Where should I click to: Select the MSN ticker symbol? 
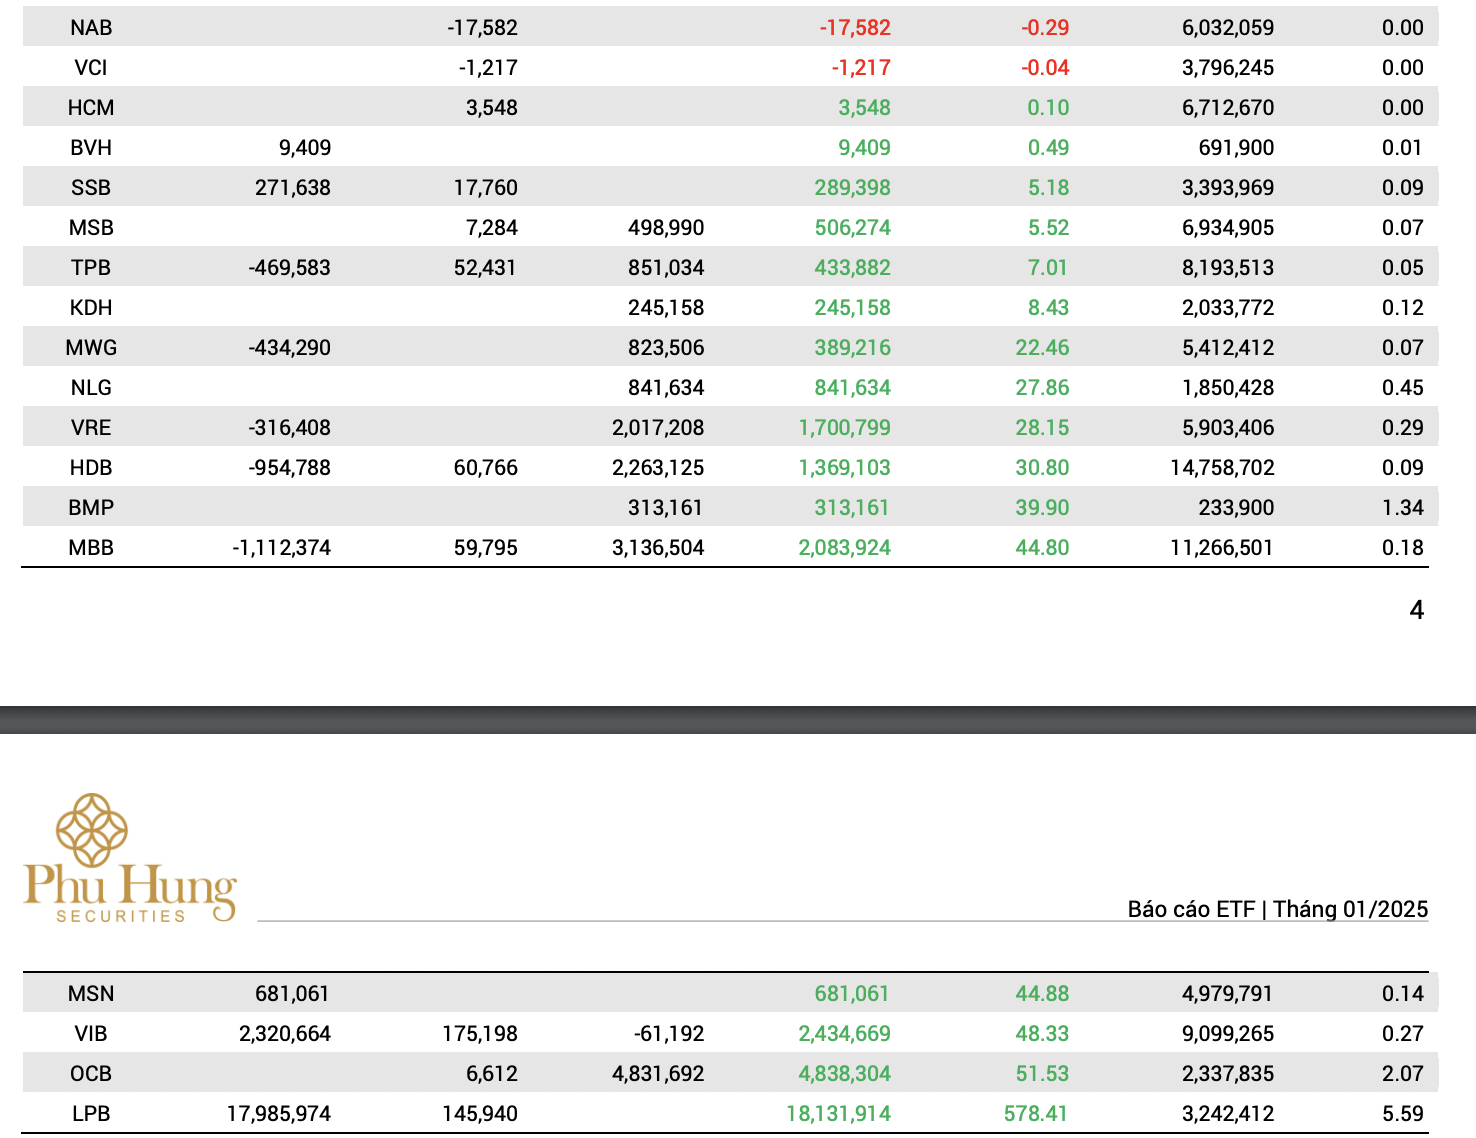[91, 994]
